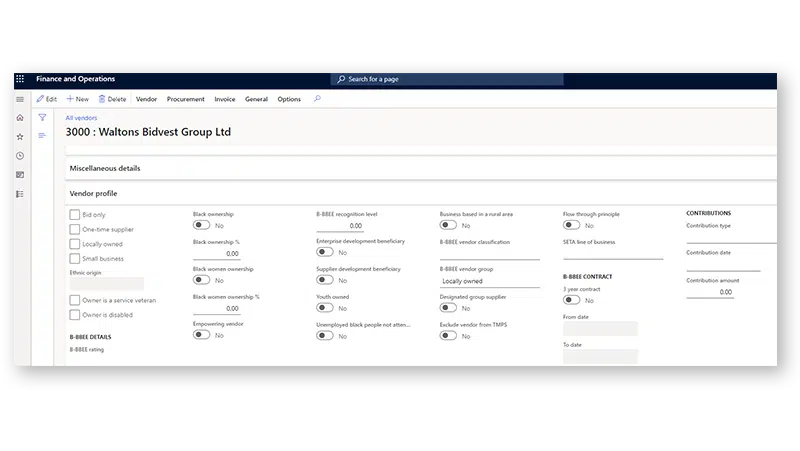The width and height of the screenshot is (800, 451).
Task: Open Modules list icon in sidebar
Action: (20, 194)
